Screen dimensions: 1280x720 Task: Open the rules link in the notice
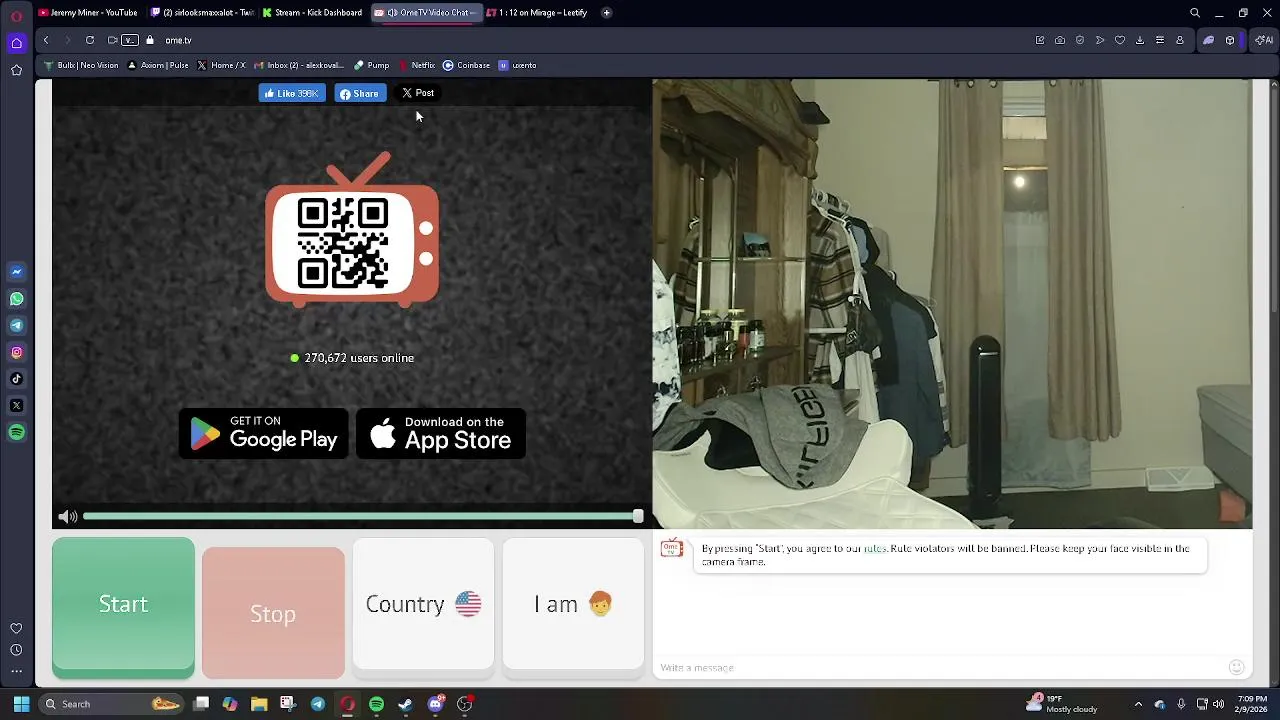point(875,549)
